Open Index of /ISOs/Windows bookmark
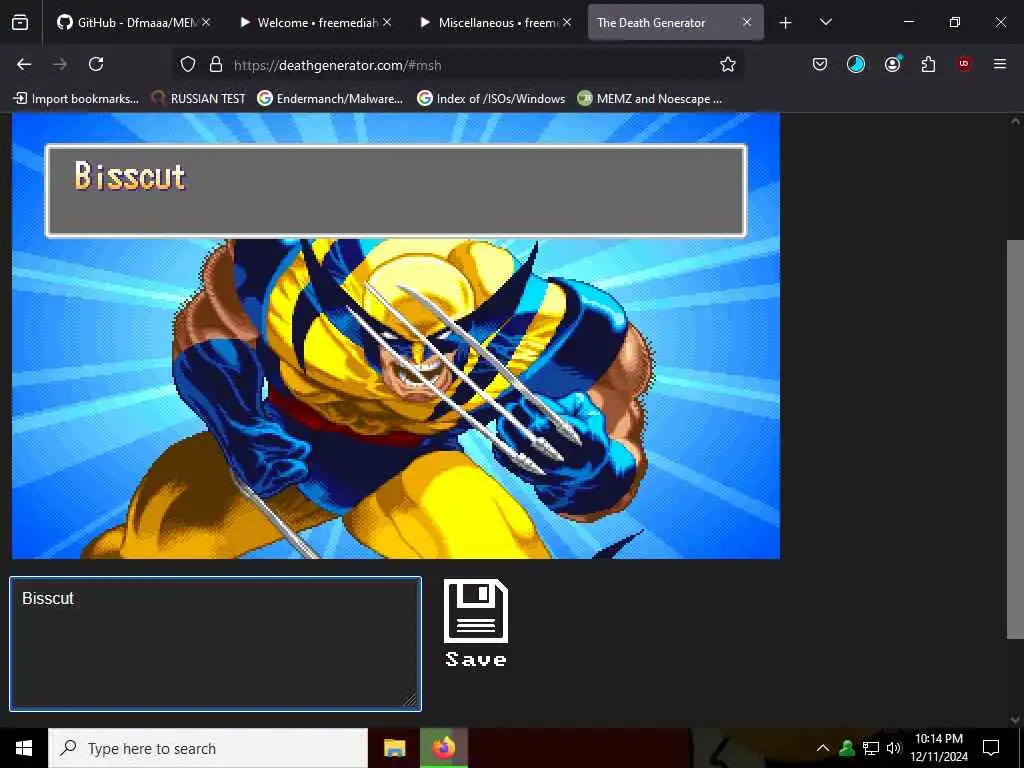Viewport: 1024px width, 768px height. (x=491, y=99)
